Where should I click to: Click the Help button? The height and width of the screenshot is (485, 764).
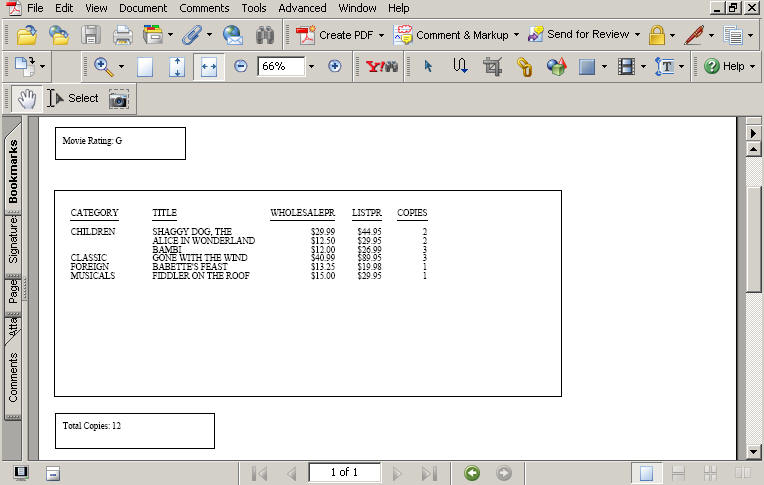724,66
